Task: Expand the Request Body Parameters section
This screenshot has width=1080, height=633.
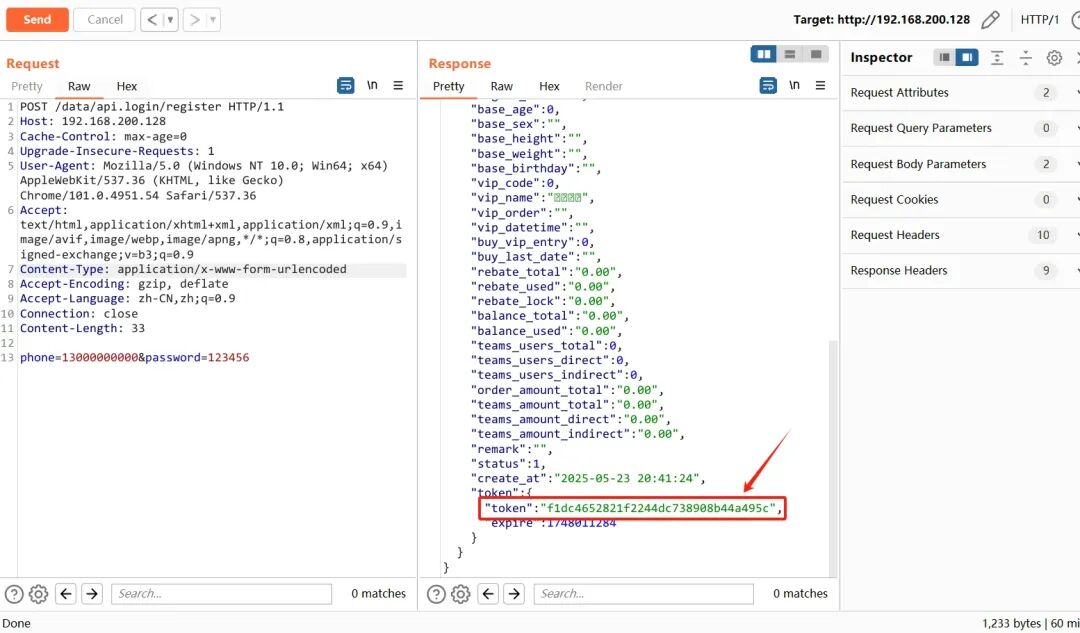Action: point(961,164)
